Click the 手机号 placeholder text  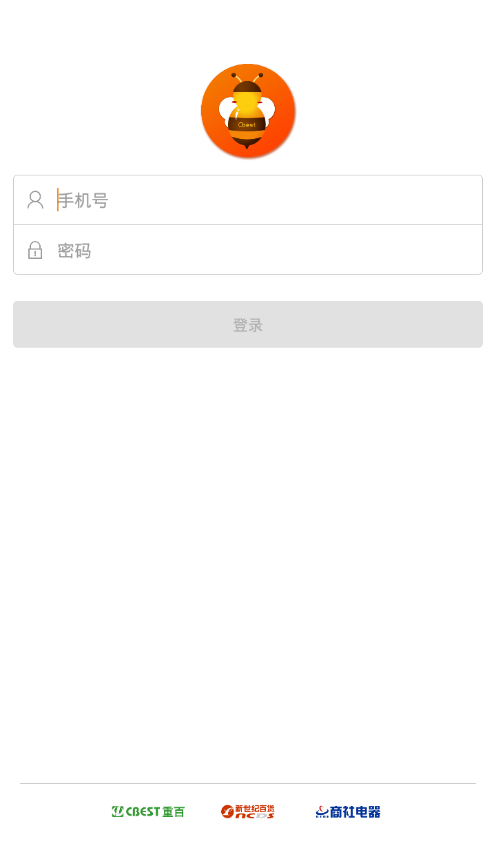[83, 201]
